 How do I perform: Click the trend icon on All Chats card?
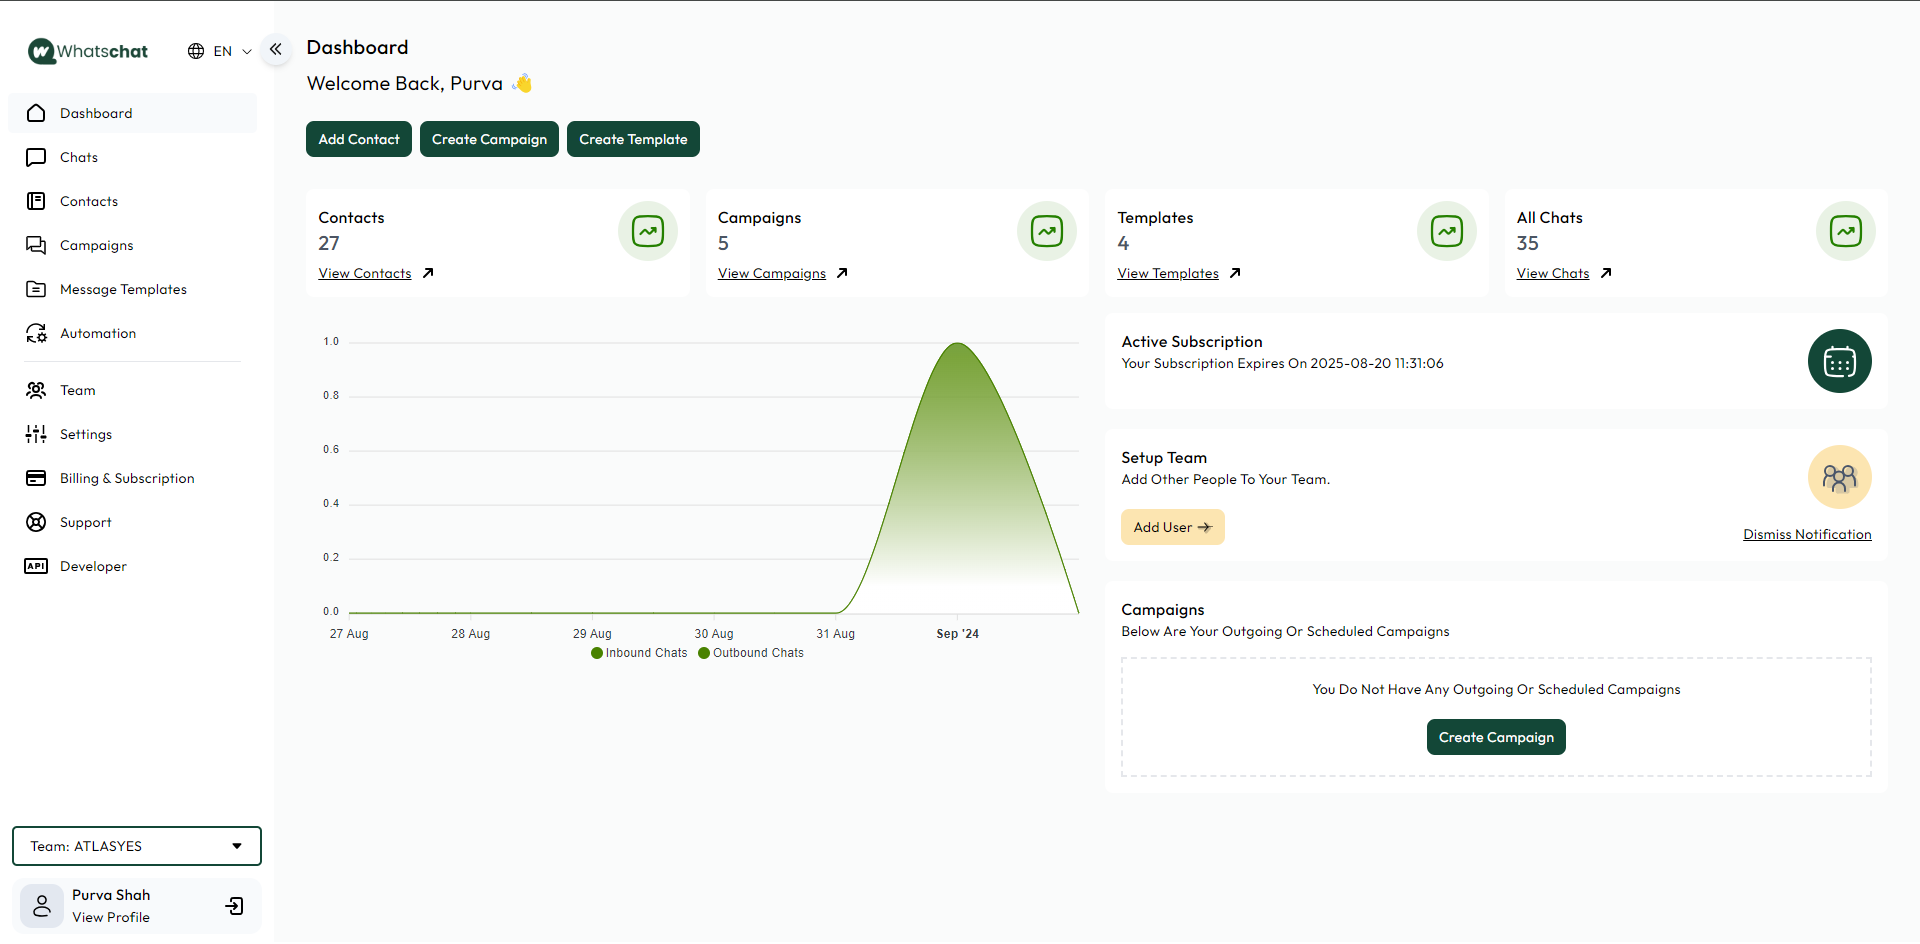pos(1846,231)
